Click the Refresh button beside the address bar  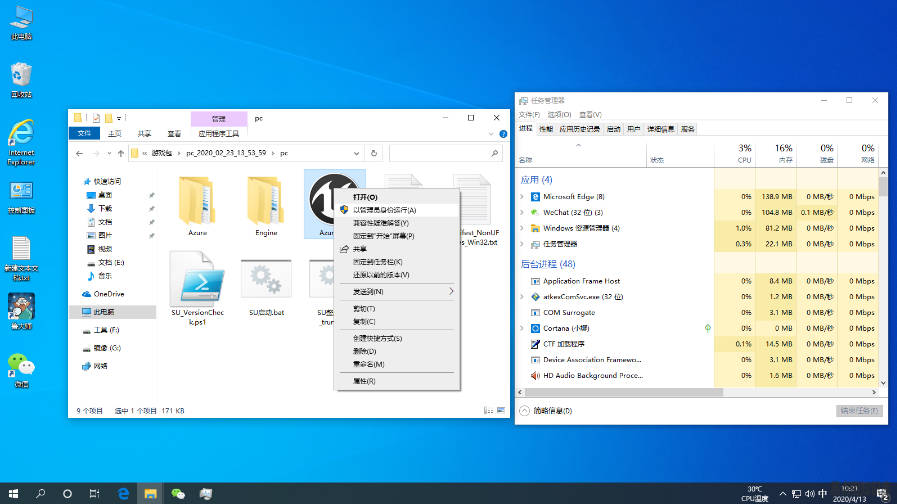[x=373, y=153]
